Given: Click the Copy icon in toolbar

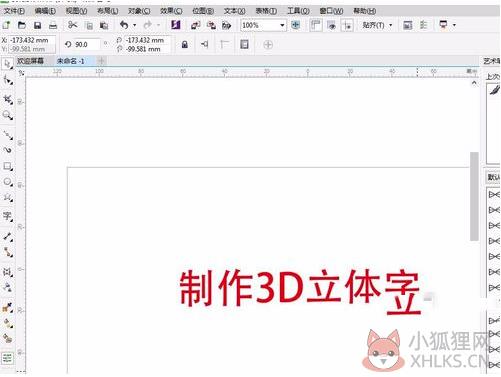Looking at the screenshot, I should coord(89,25).
